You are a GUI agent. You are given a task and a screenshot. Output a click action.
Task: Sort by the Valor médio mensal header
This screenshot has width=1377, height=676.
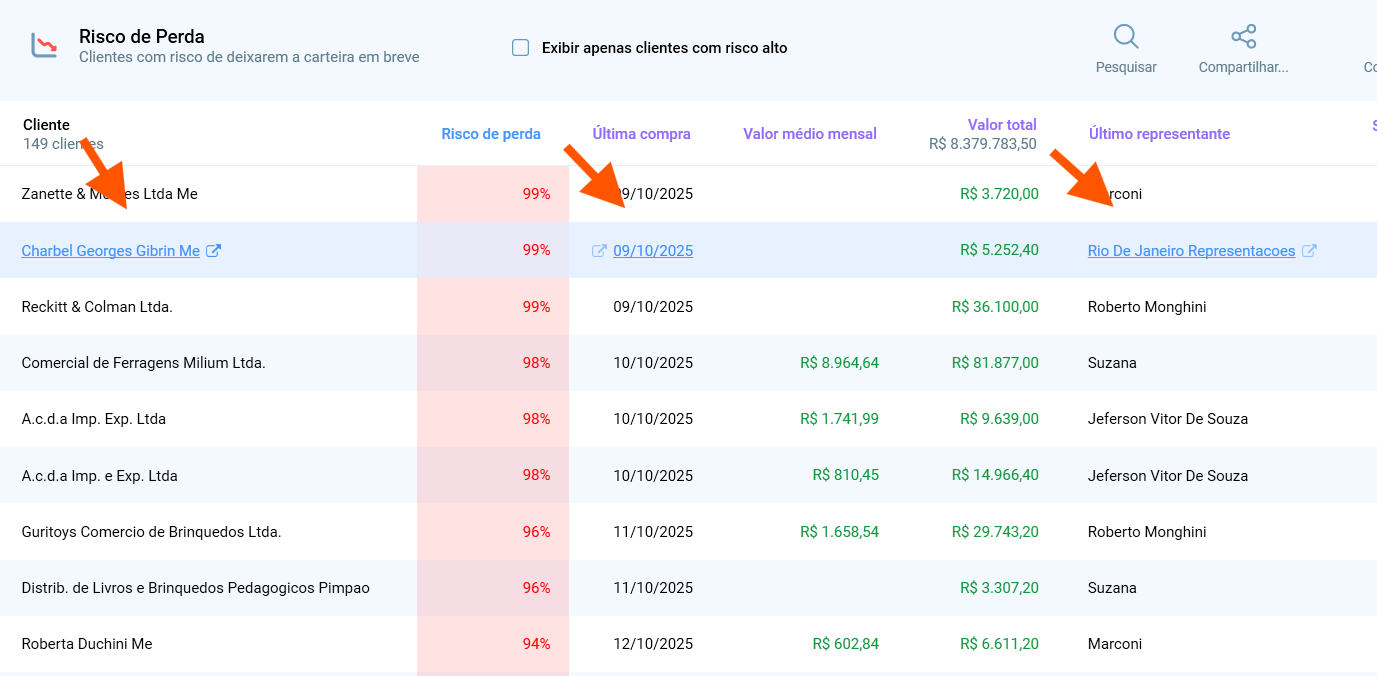click(x=810, y=133)
